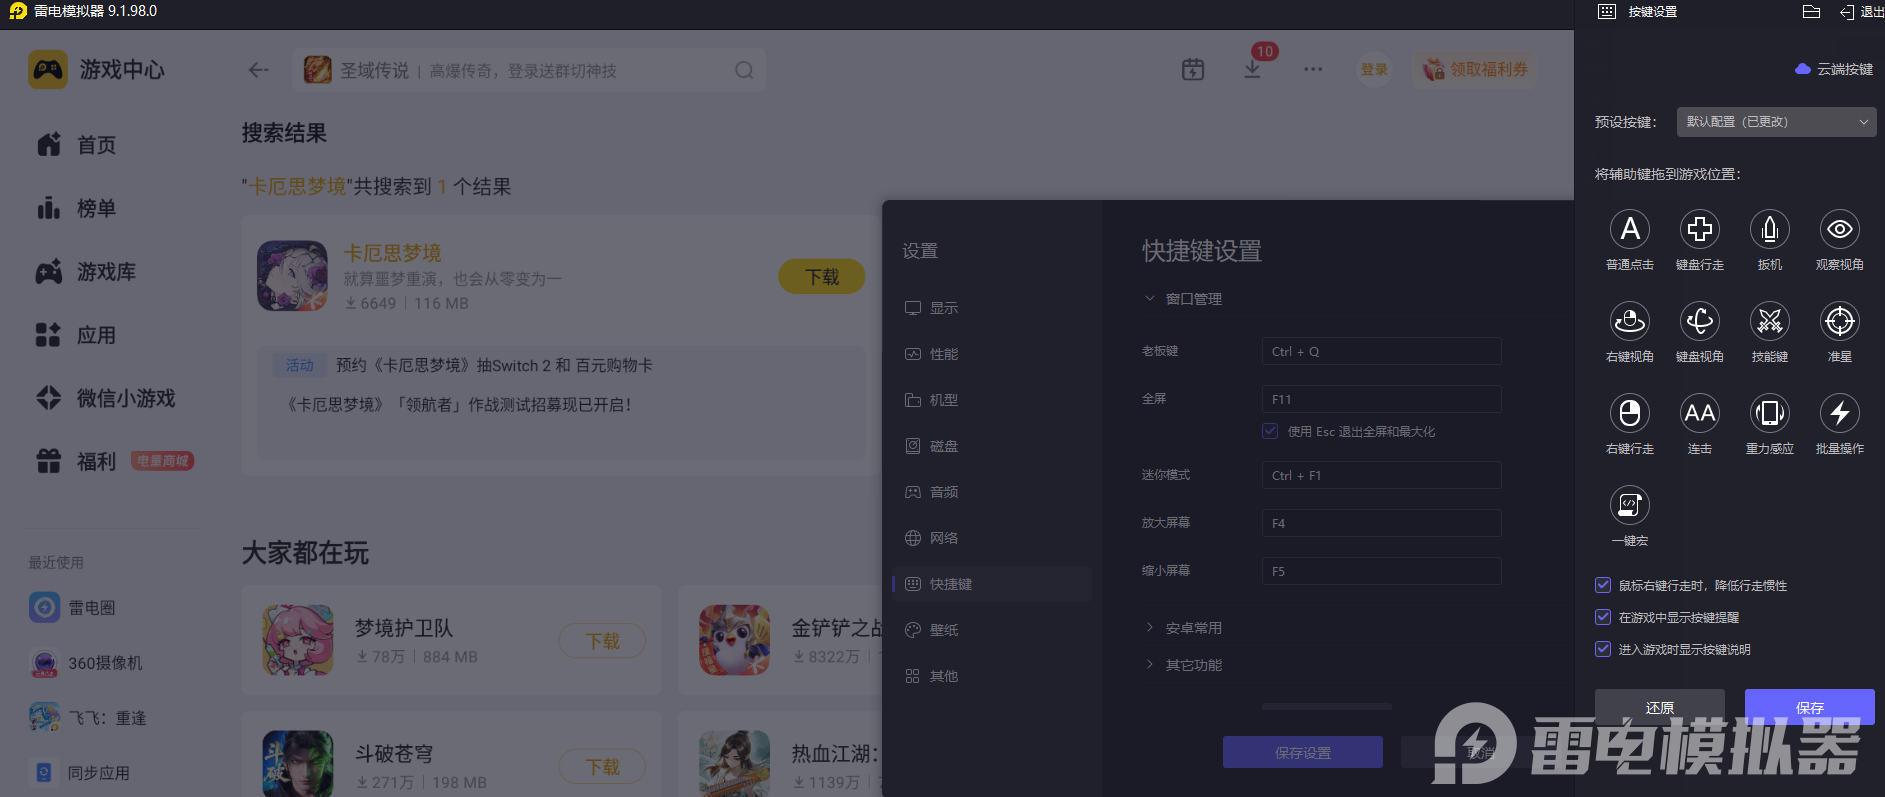Choose the 准星 crosshair tool

(x=1840, y=322)
